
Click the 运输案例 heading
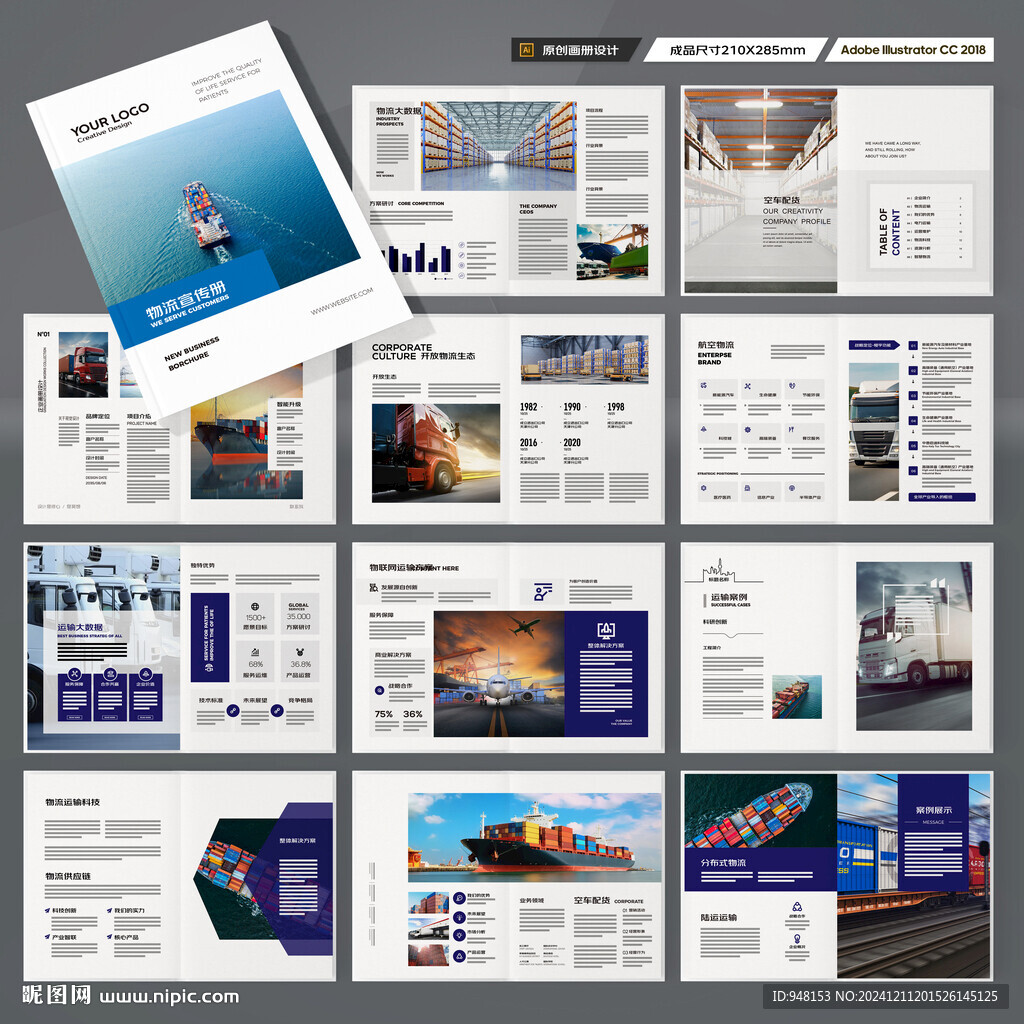(729, 597)
